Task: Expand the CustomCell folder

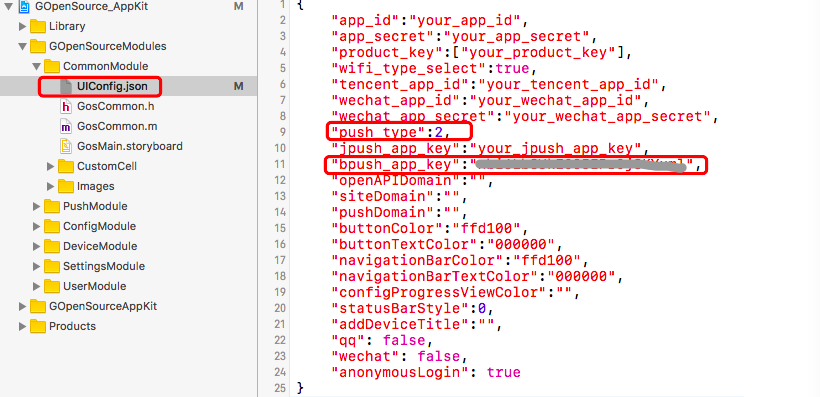Action: tap(50, 166)
